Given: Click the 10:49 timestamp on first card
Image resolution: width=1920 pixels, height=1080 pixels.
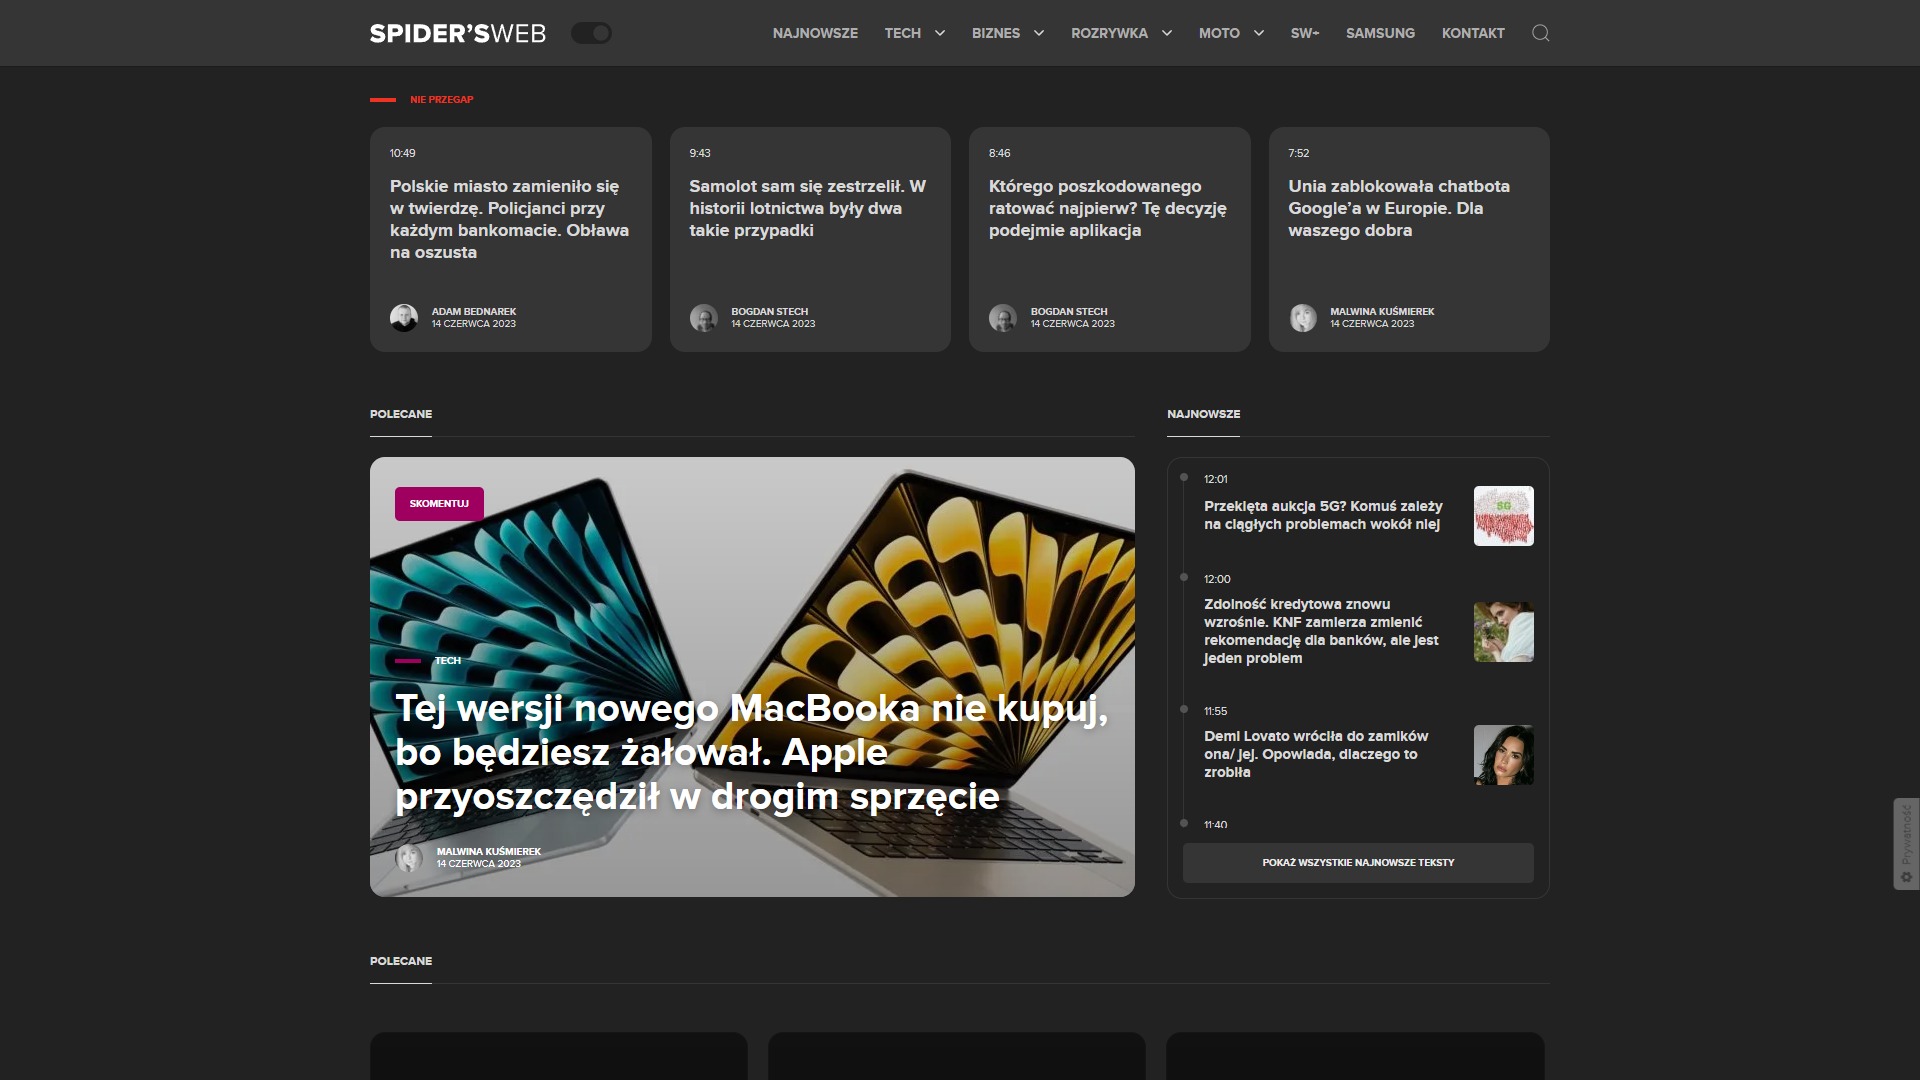Looking at the screenshot, I should coord(402,154).
